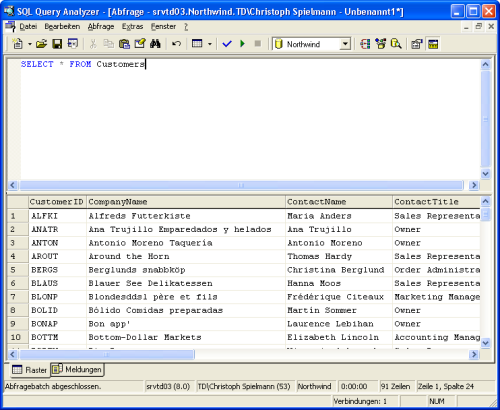The height and width of the screenshot is (410, 500).
Task: Click the query editor scroll up arrow
Action: (486, 64)
